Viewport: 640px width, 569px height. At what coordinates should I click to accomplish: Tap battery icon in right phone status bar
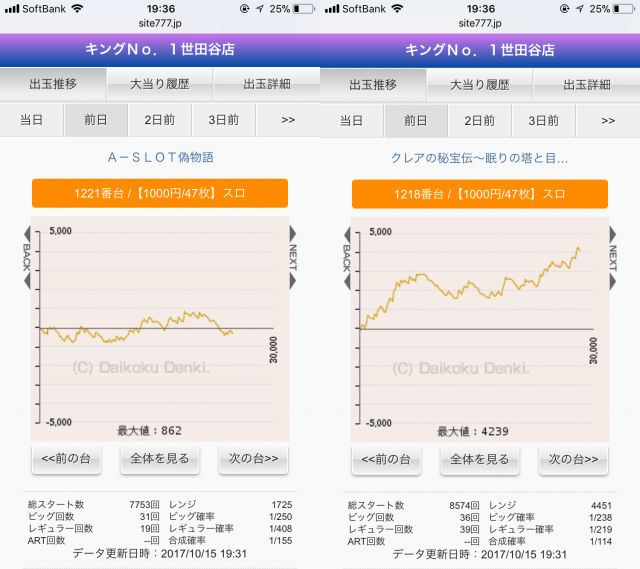622,8
